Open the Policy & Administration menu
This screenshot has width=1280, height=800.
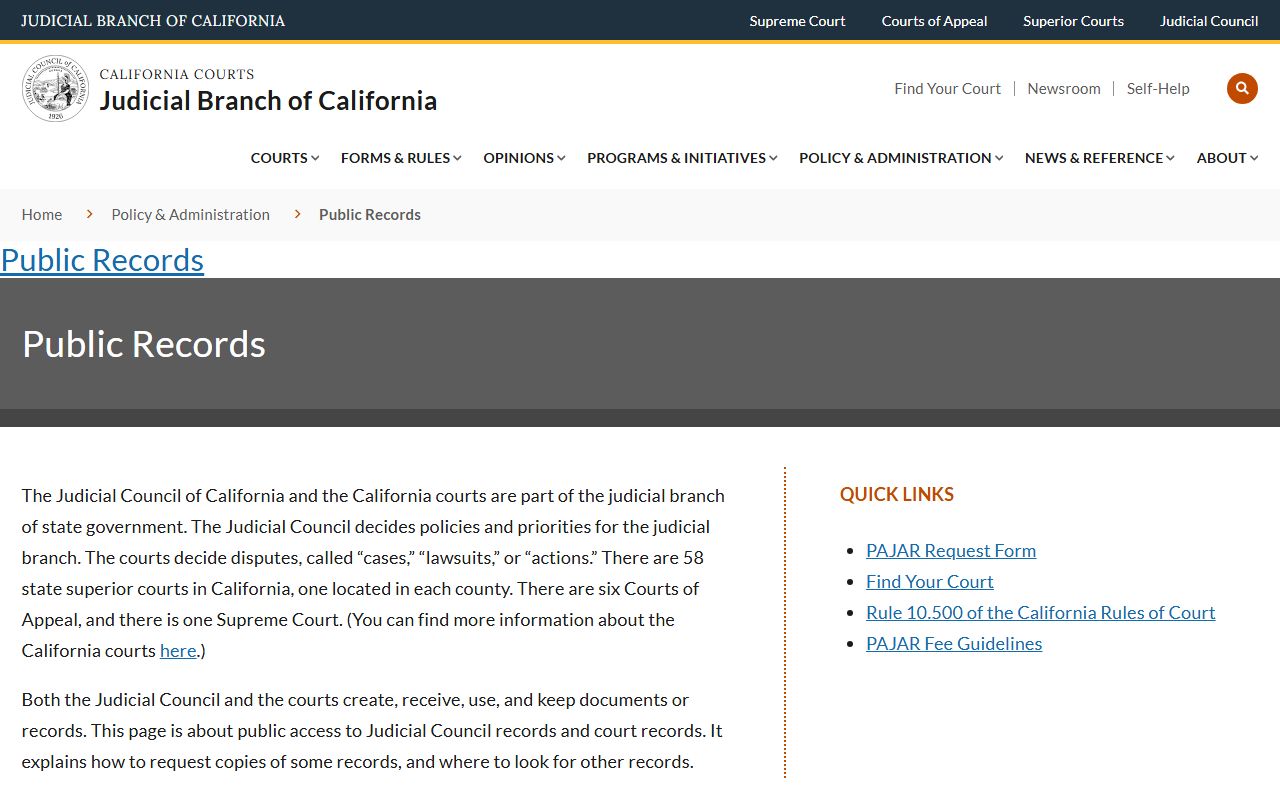901,158
